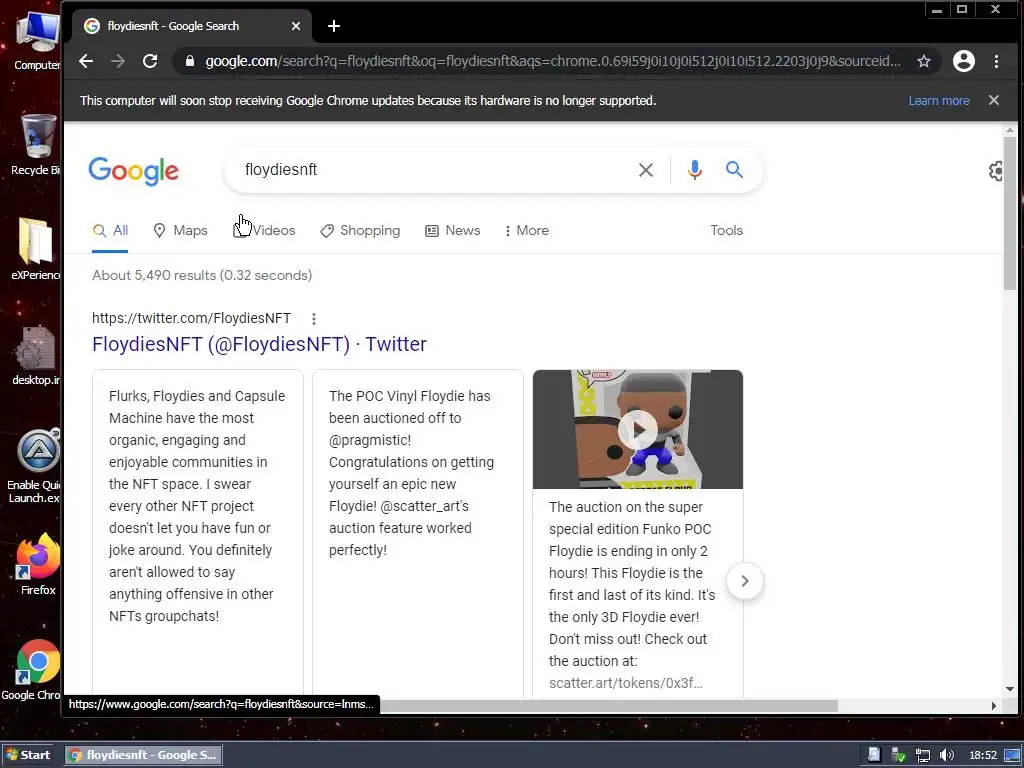Open a new tab with plus button
1024x768 pixels.
point(334,26)
